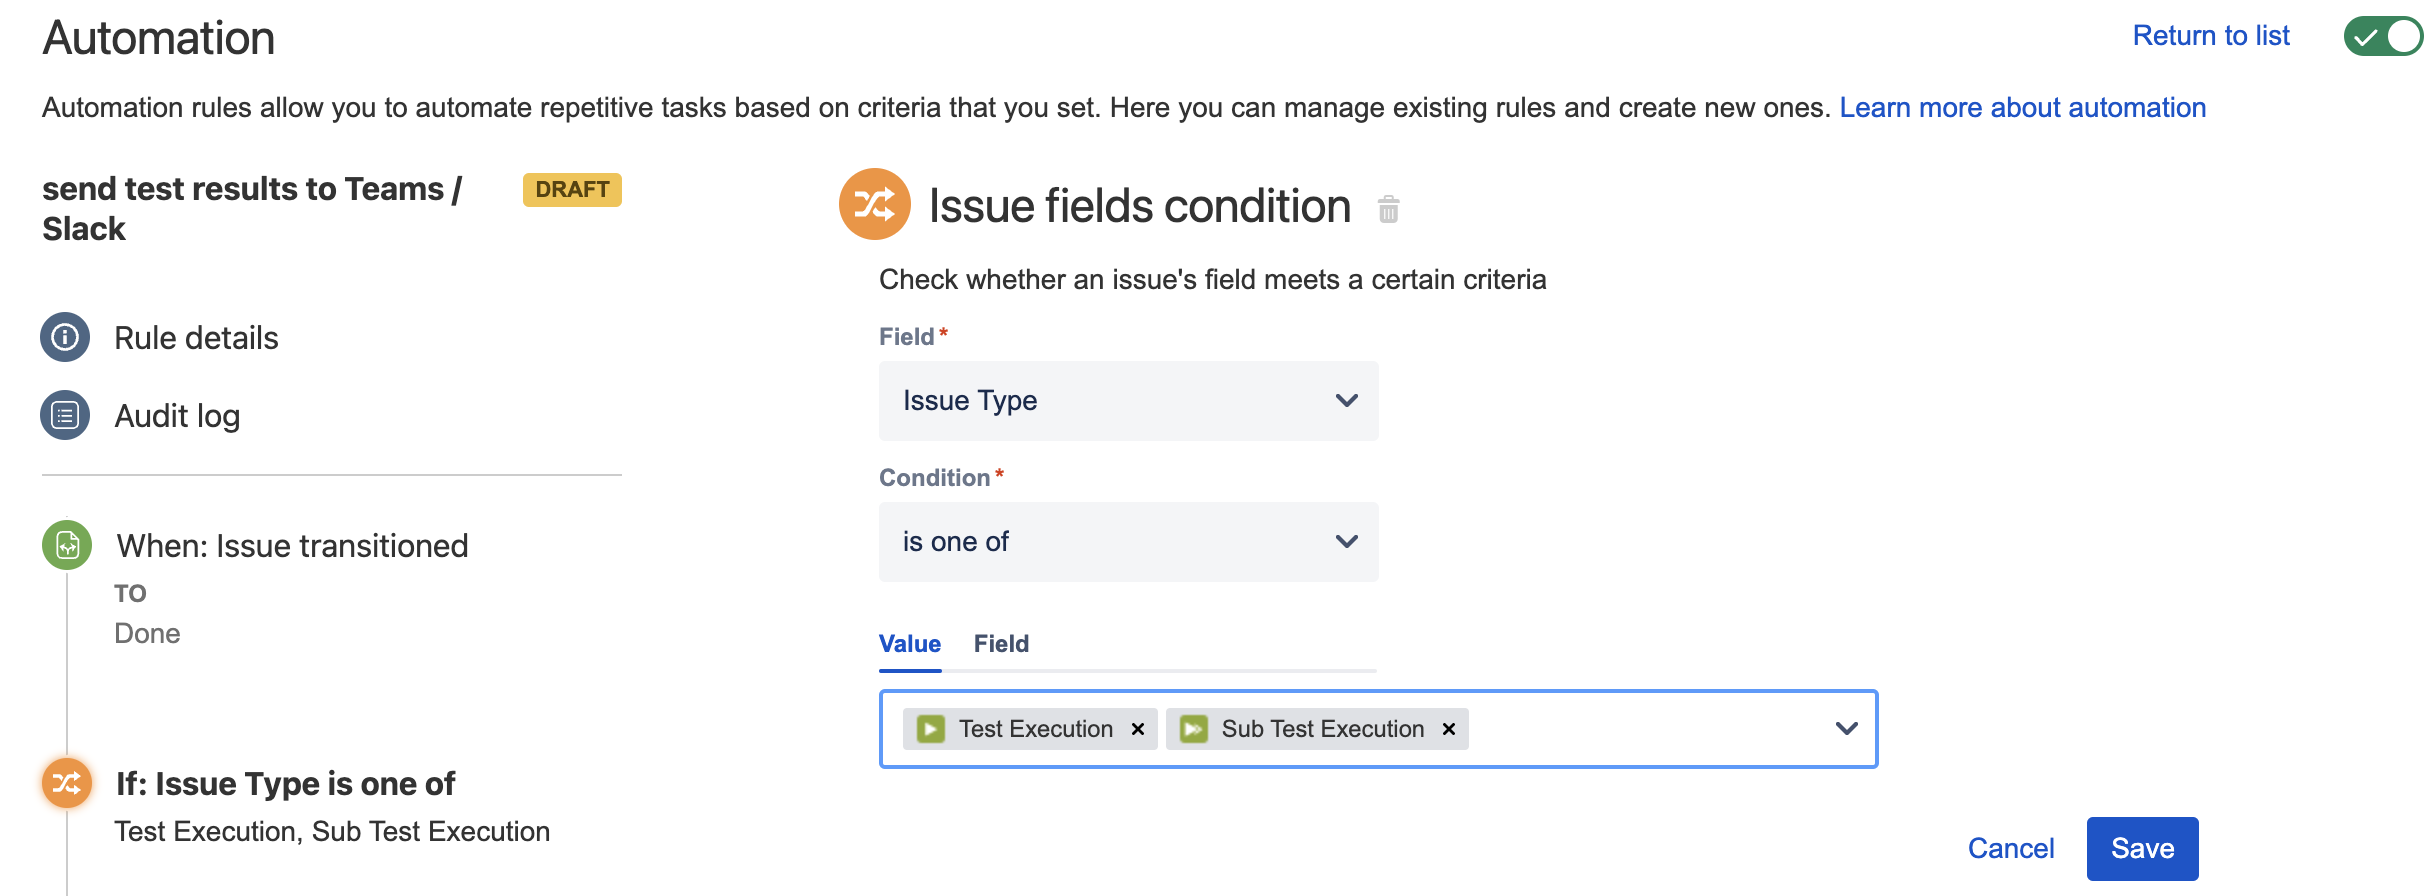
Task: Click the green Test Execution type icon
Action: 931,729
